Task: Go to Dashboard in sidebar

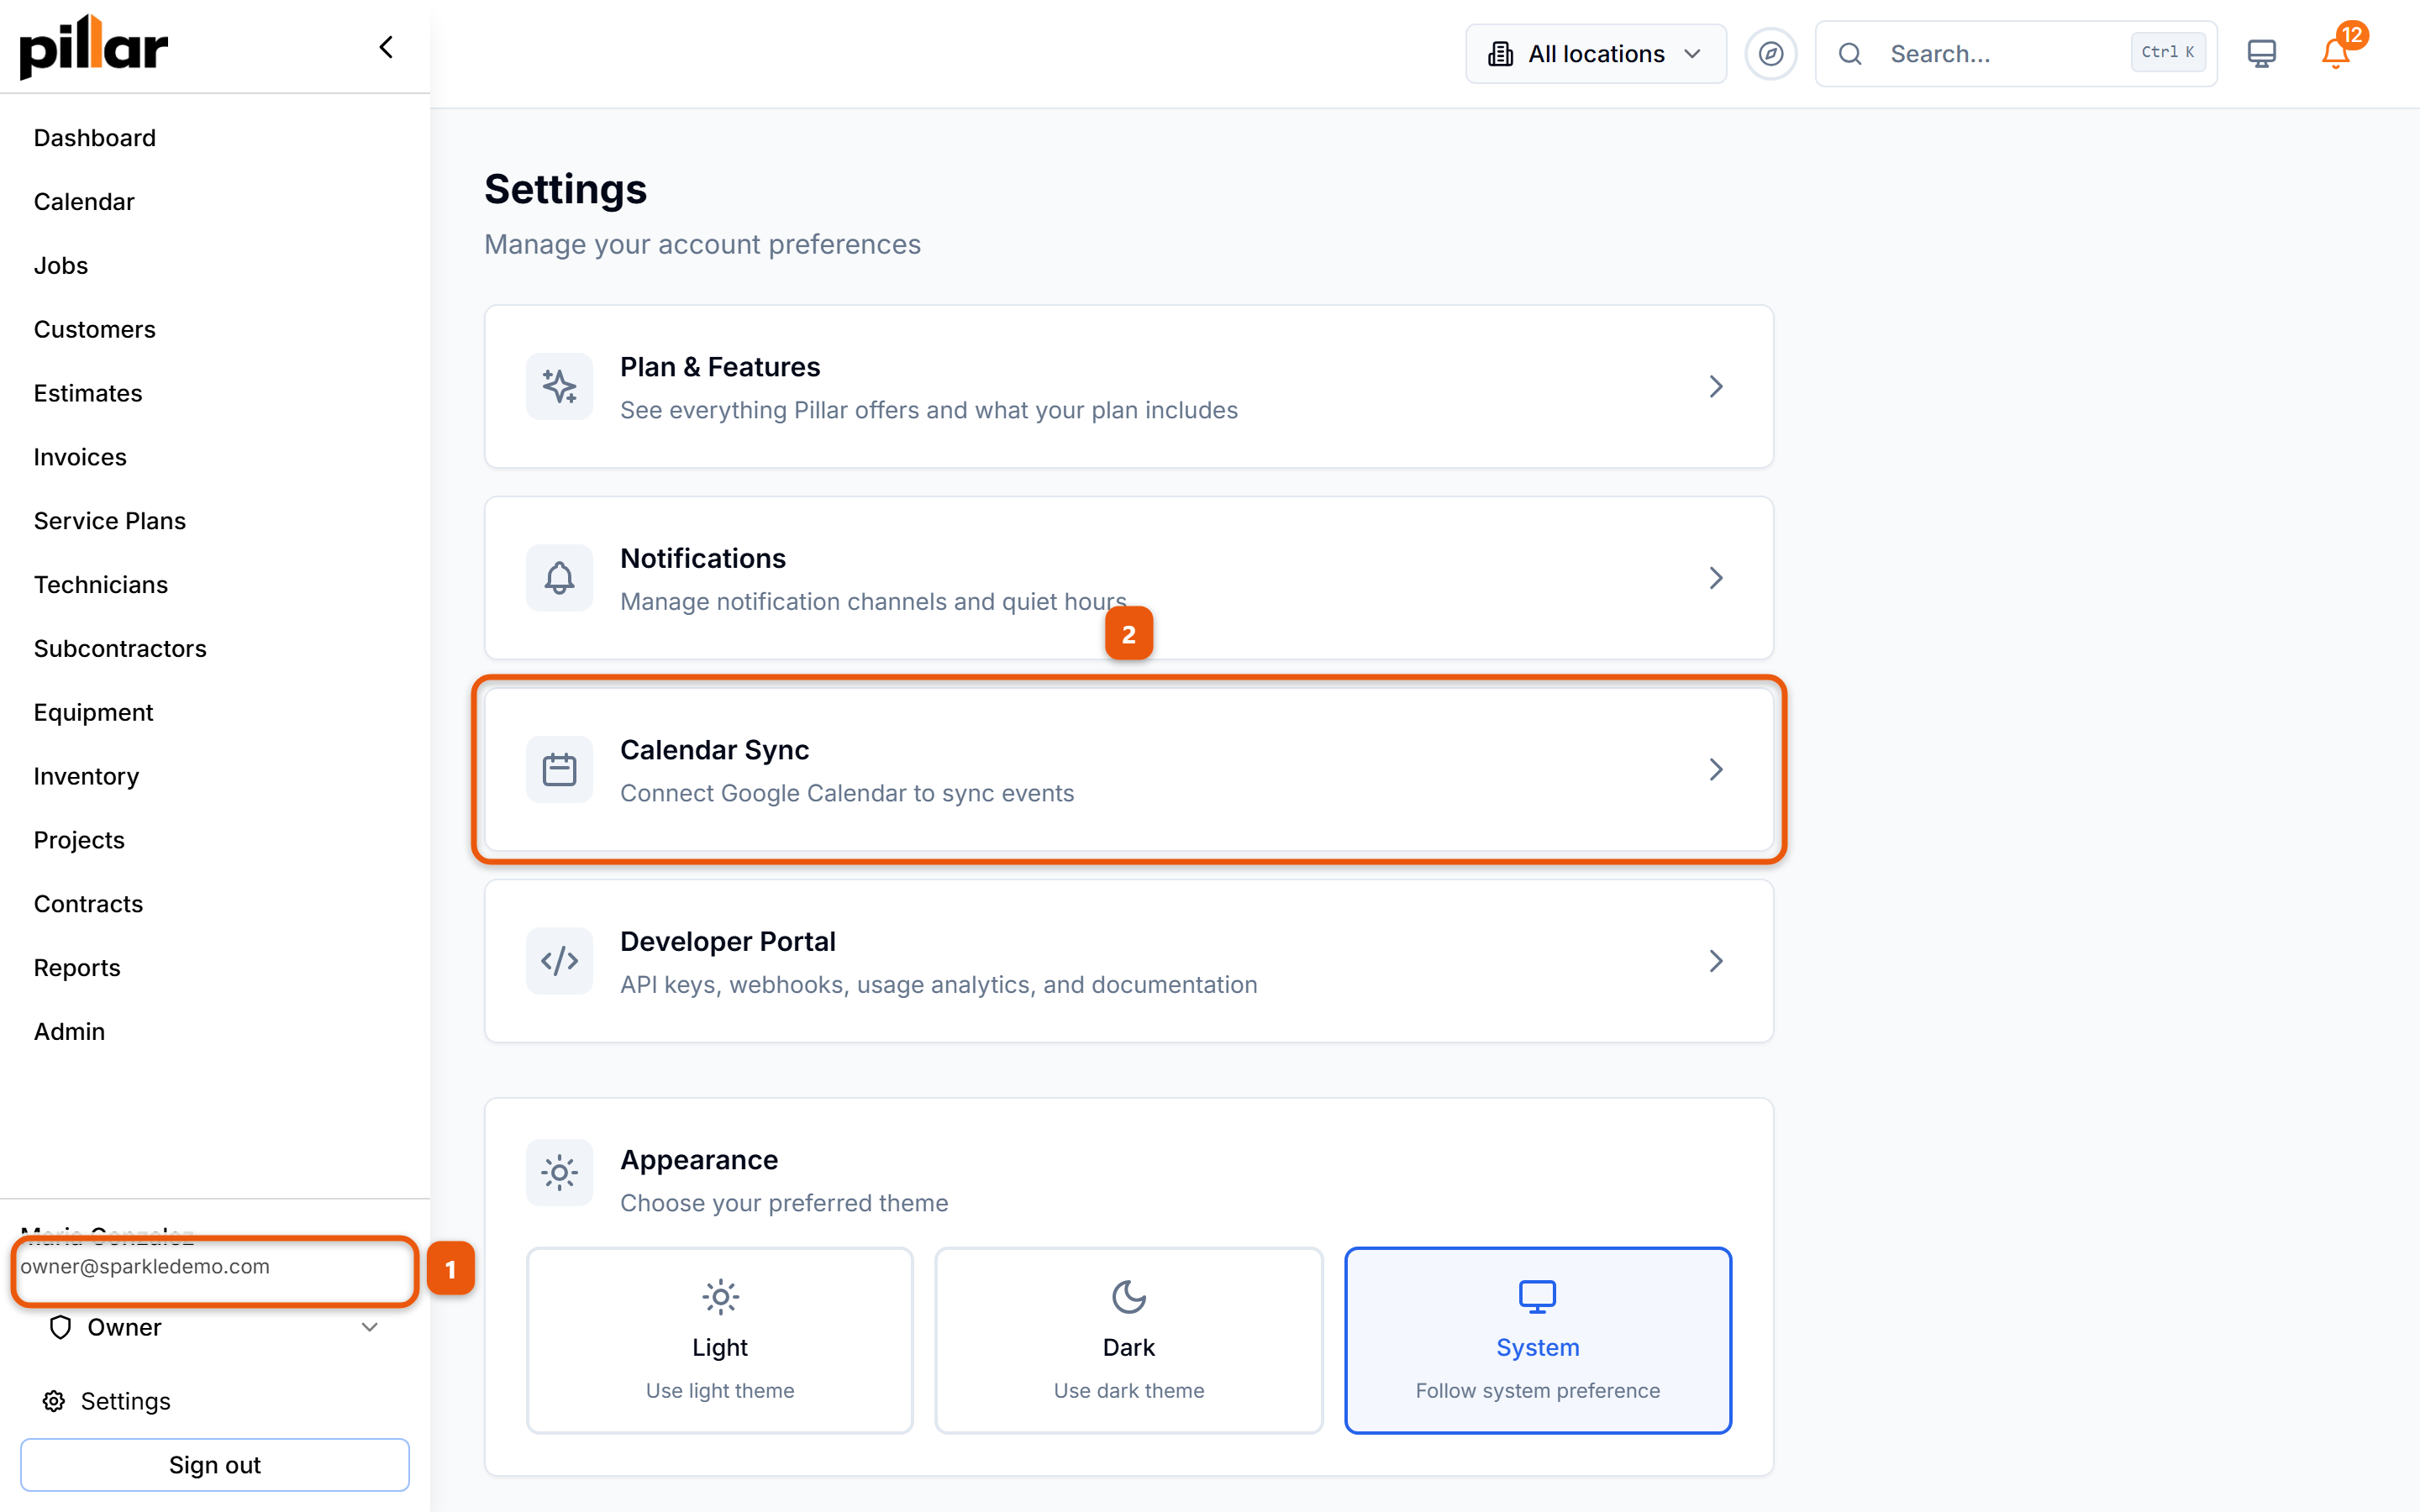Action: [95, 138]
